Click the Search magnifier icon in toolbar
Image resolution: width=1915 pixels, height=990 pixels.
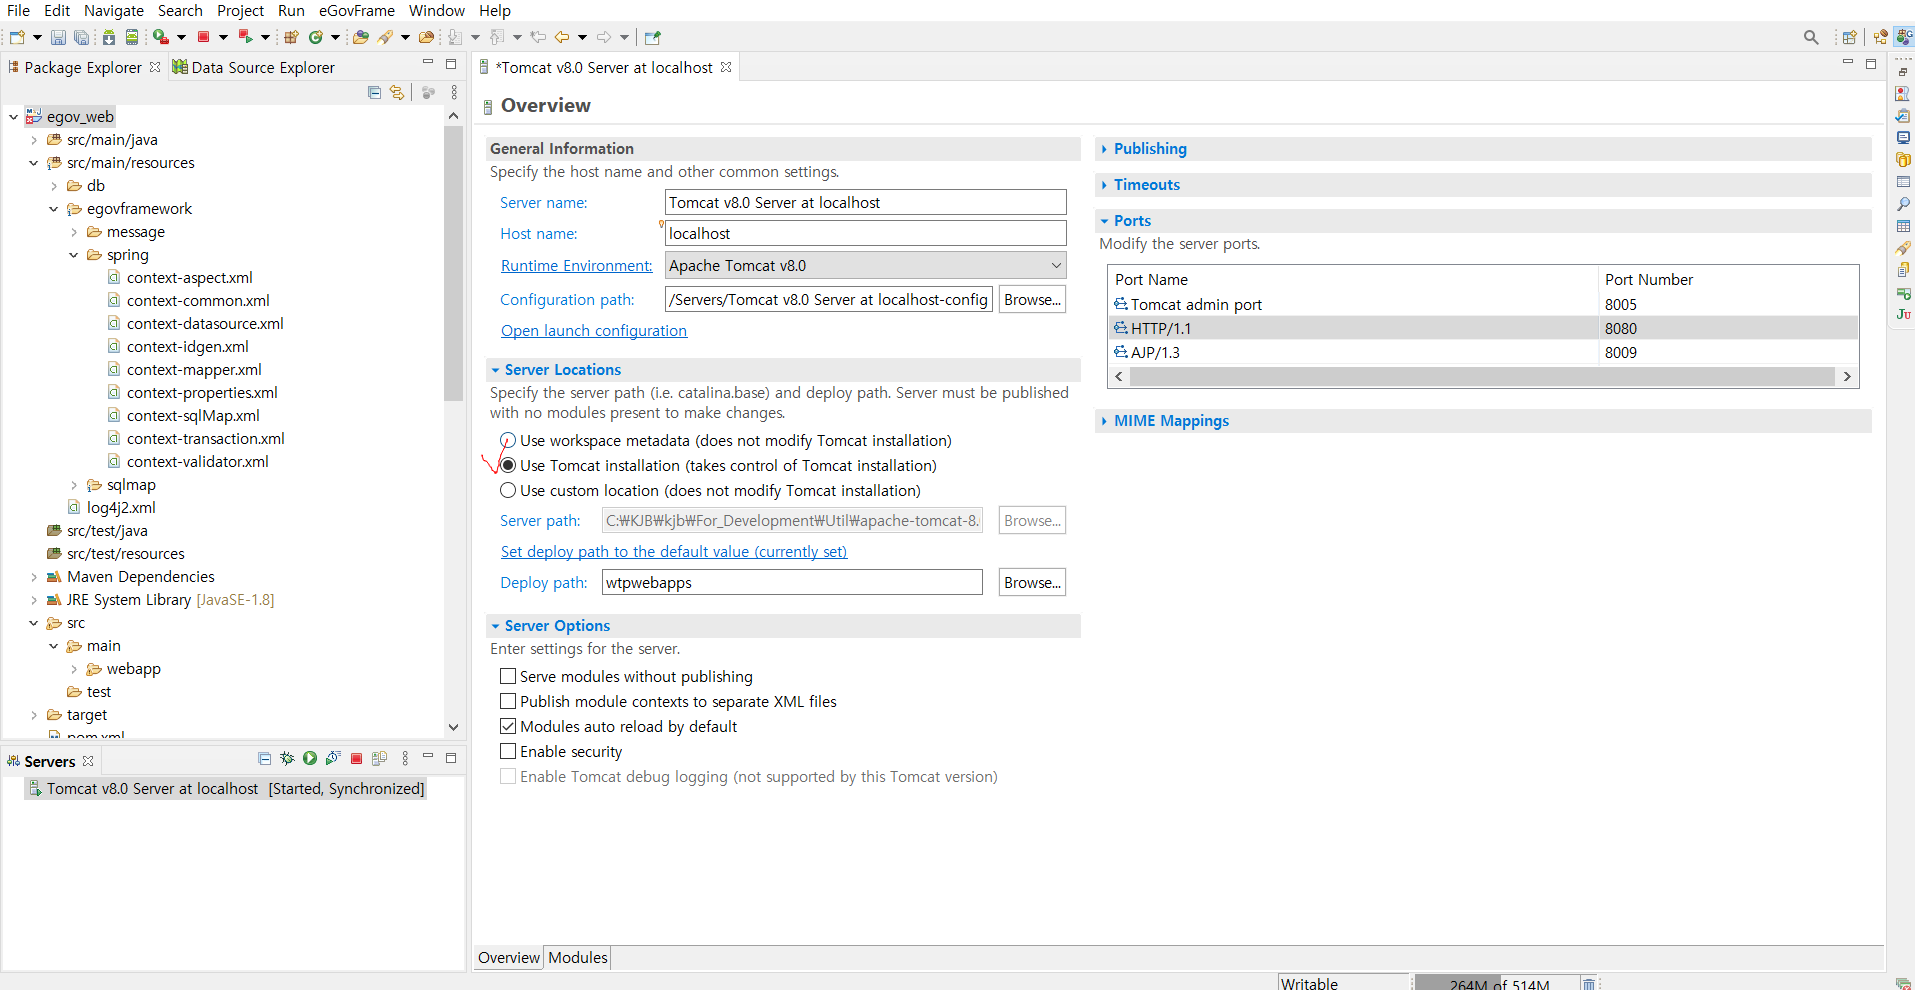1811,37
